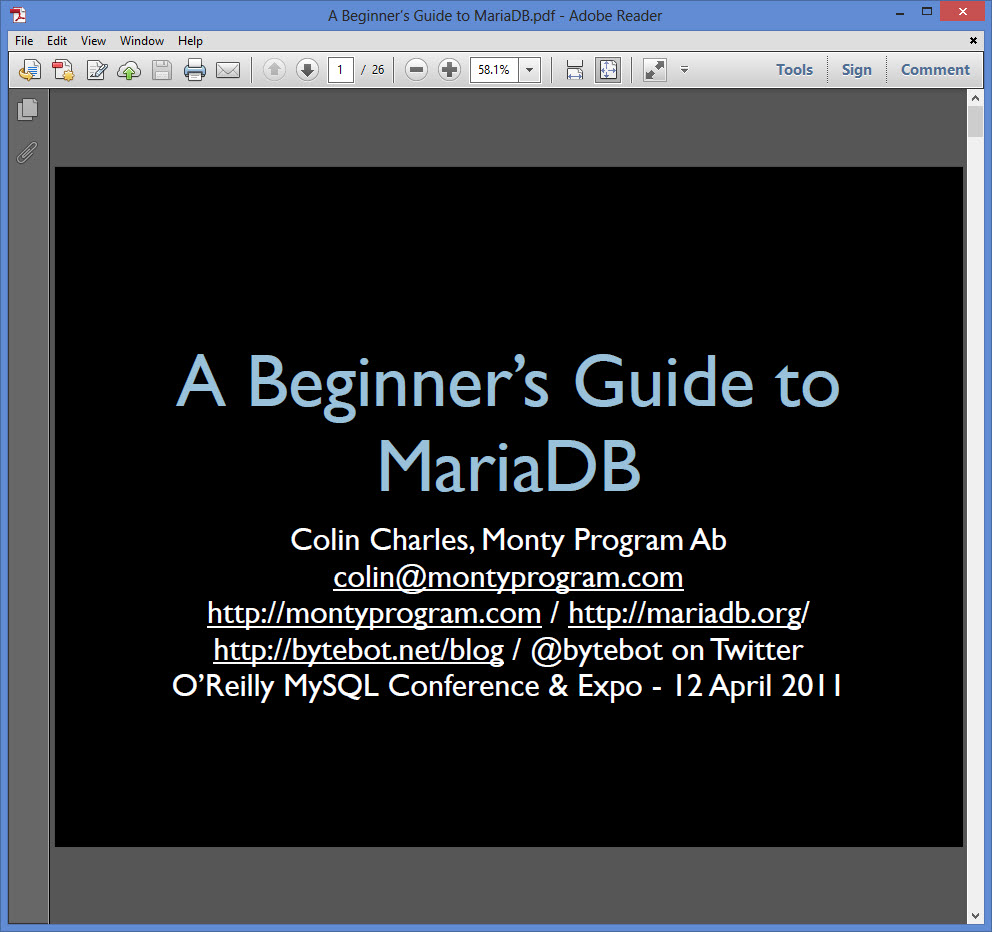This screenshot has width=992, height=932.
Task: Click the '/ 26' total pages label
Action: click(x=373, y=70)
